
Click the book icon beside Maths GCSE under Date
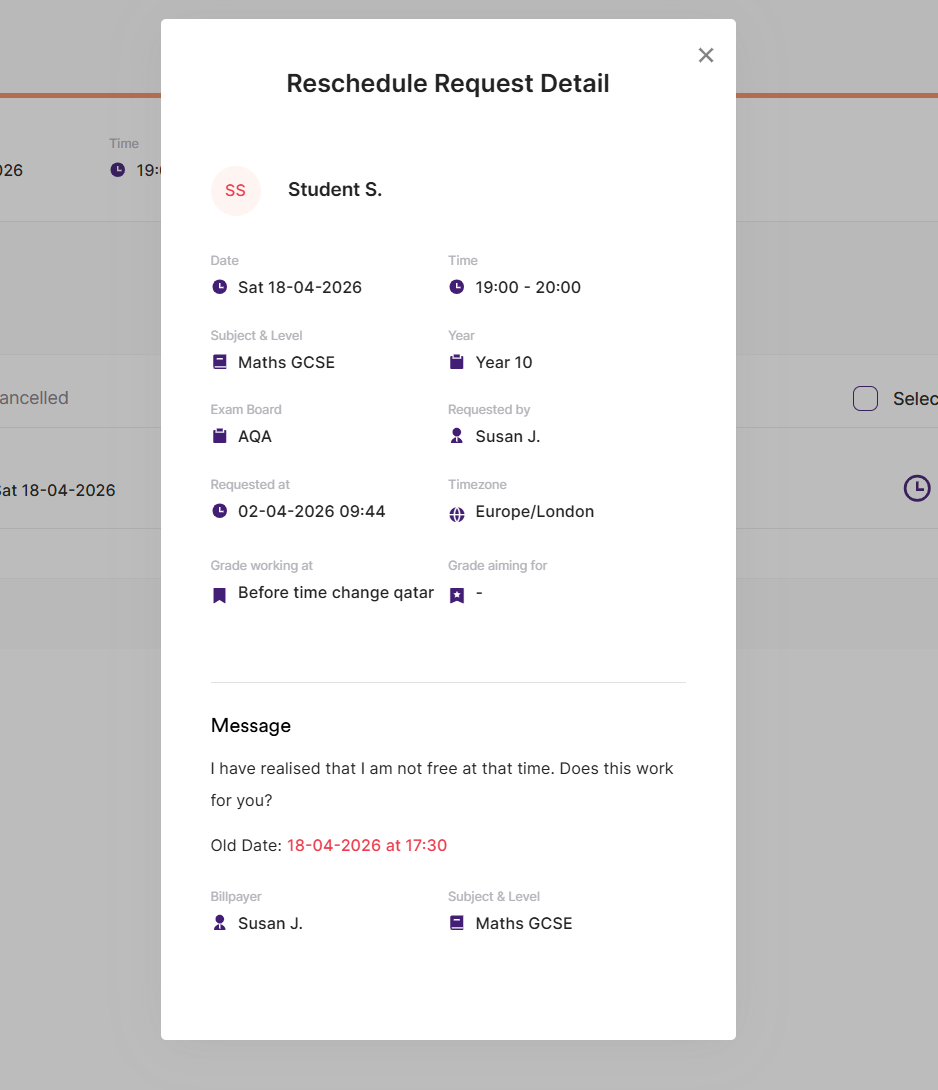pyautogui.click(x=220, y=362)
